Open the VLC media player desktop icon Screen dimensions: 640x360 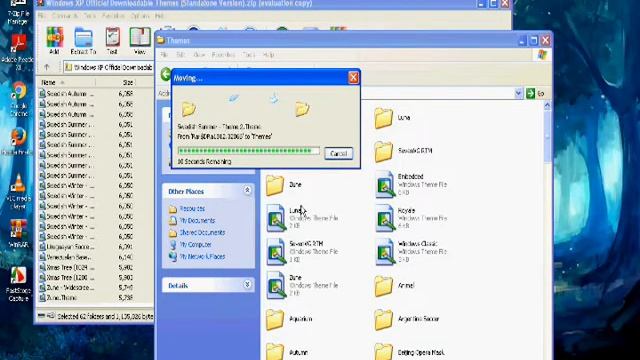click(18, 191)
